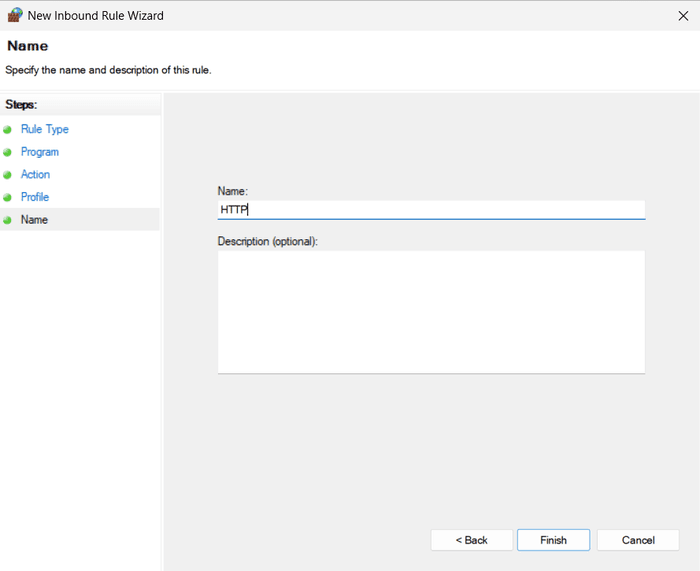
Task: Open the Program step in sidebar
Action: tap(40, 152)
